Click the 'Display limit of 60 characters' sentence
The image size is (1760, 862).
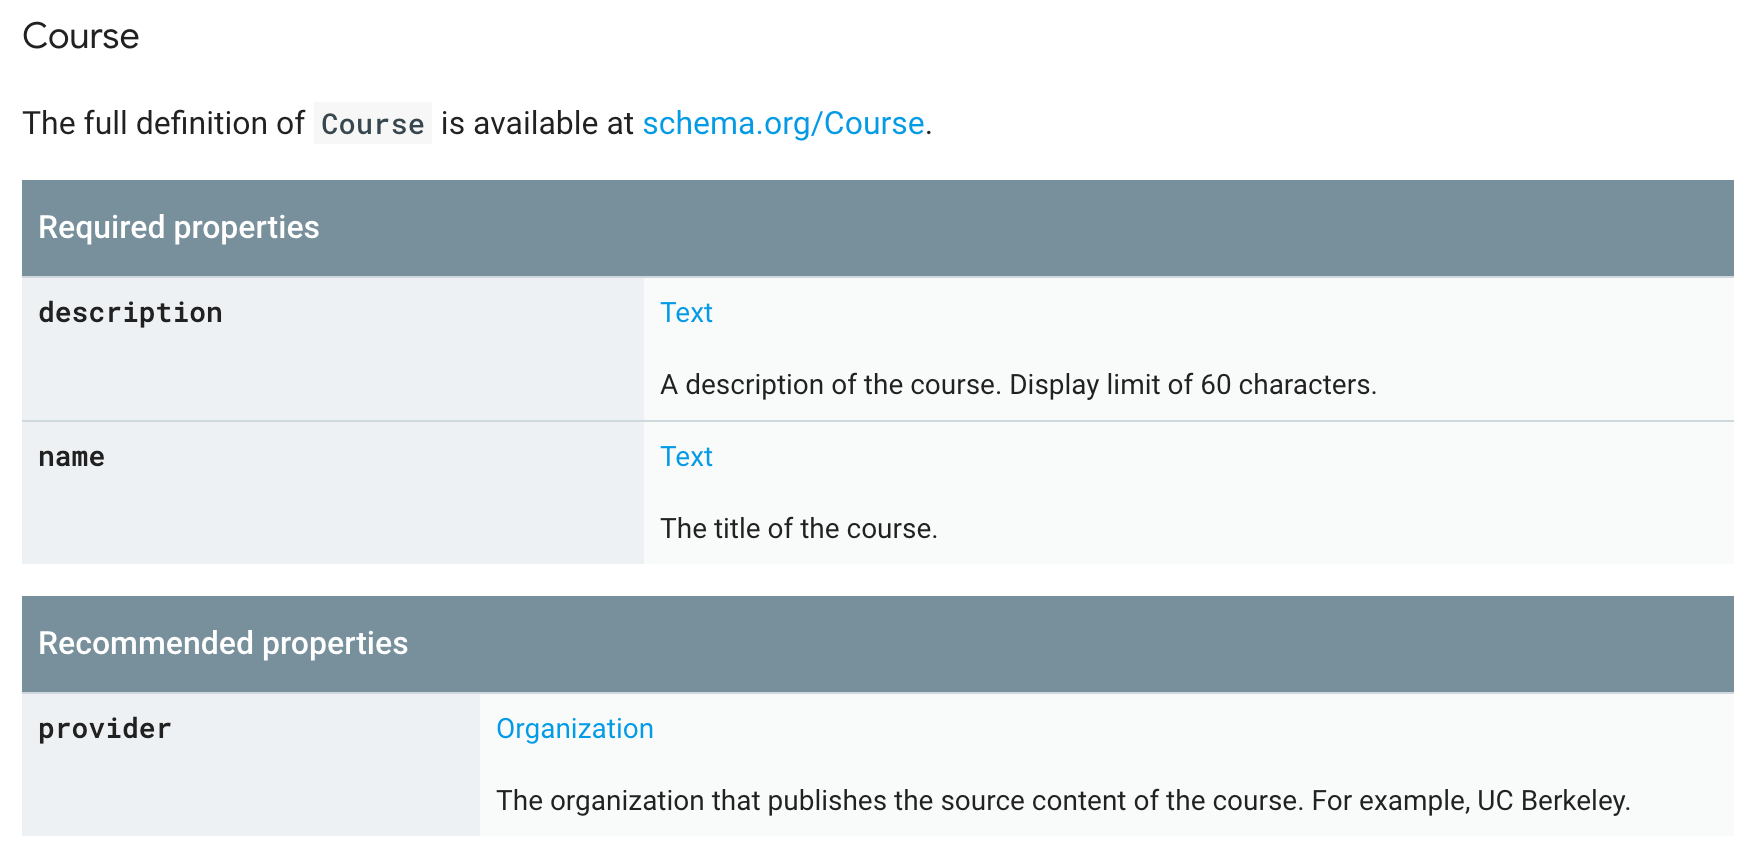coord(1192,385)
